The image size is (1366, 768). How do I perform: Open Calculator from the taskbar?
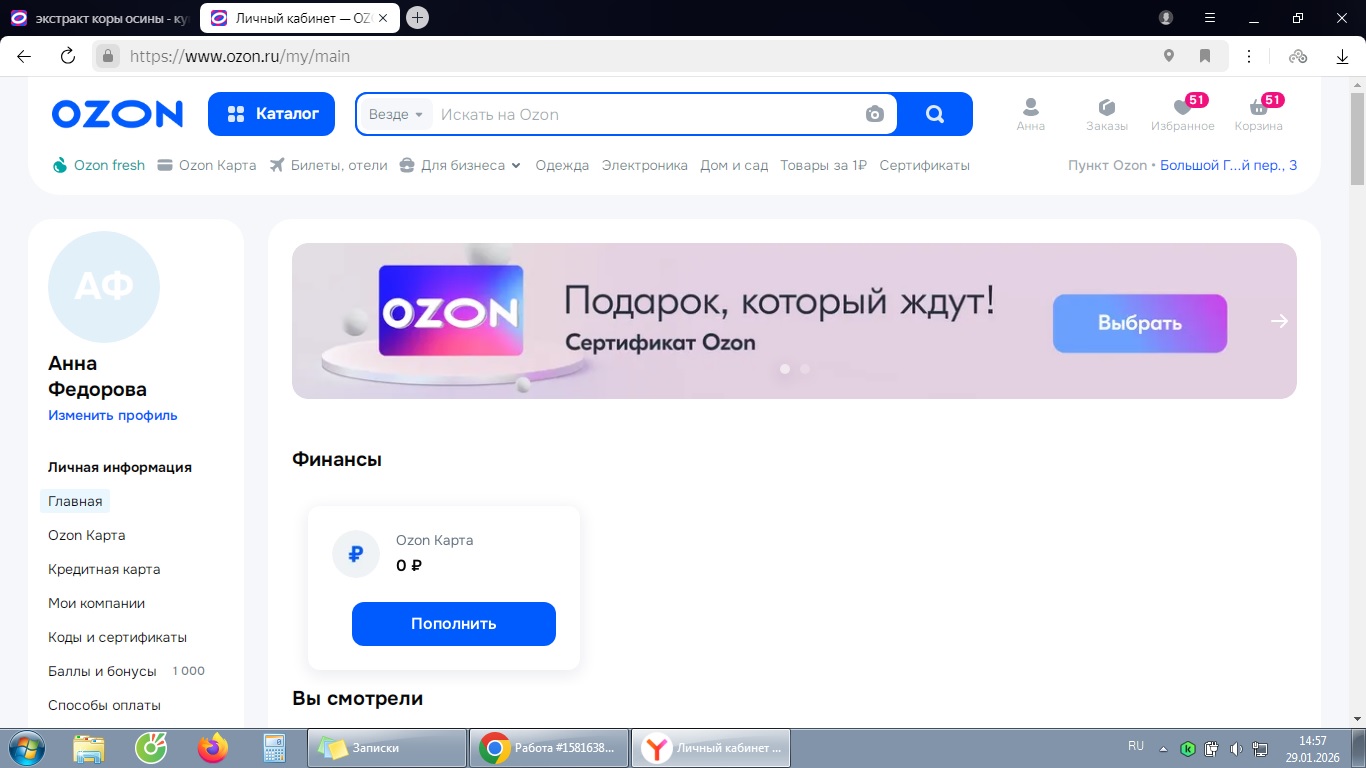click(x=273, y=748)
